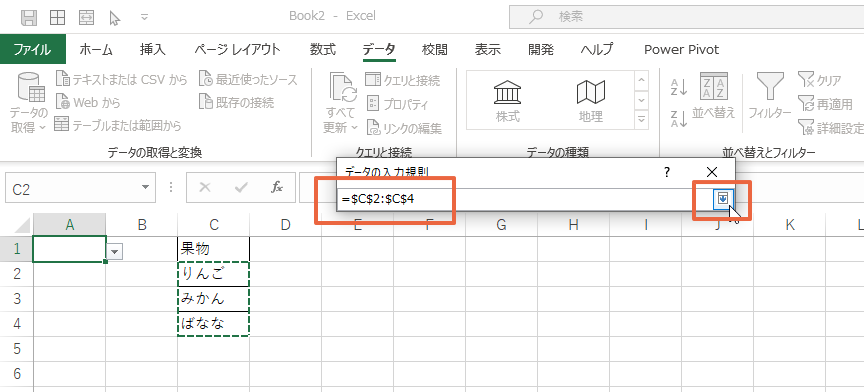864x392 pixels.
Task: Select column K header
Action: 790,224
